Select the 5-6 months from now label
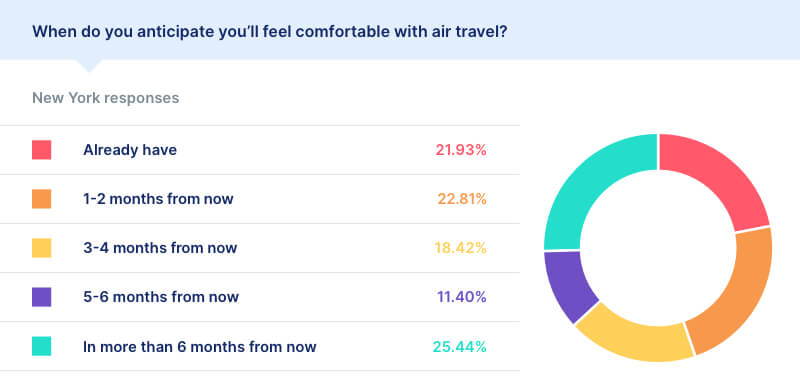This screenshot has height=387, width=800. 161,297
